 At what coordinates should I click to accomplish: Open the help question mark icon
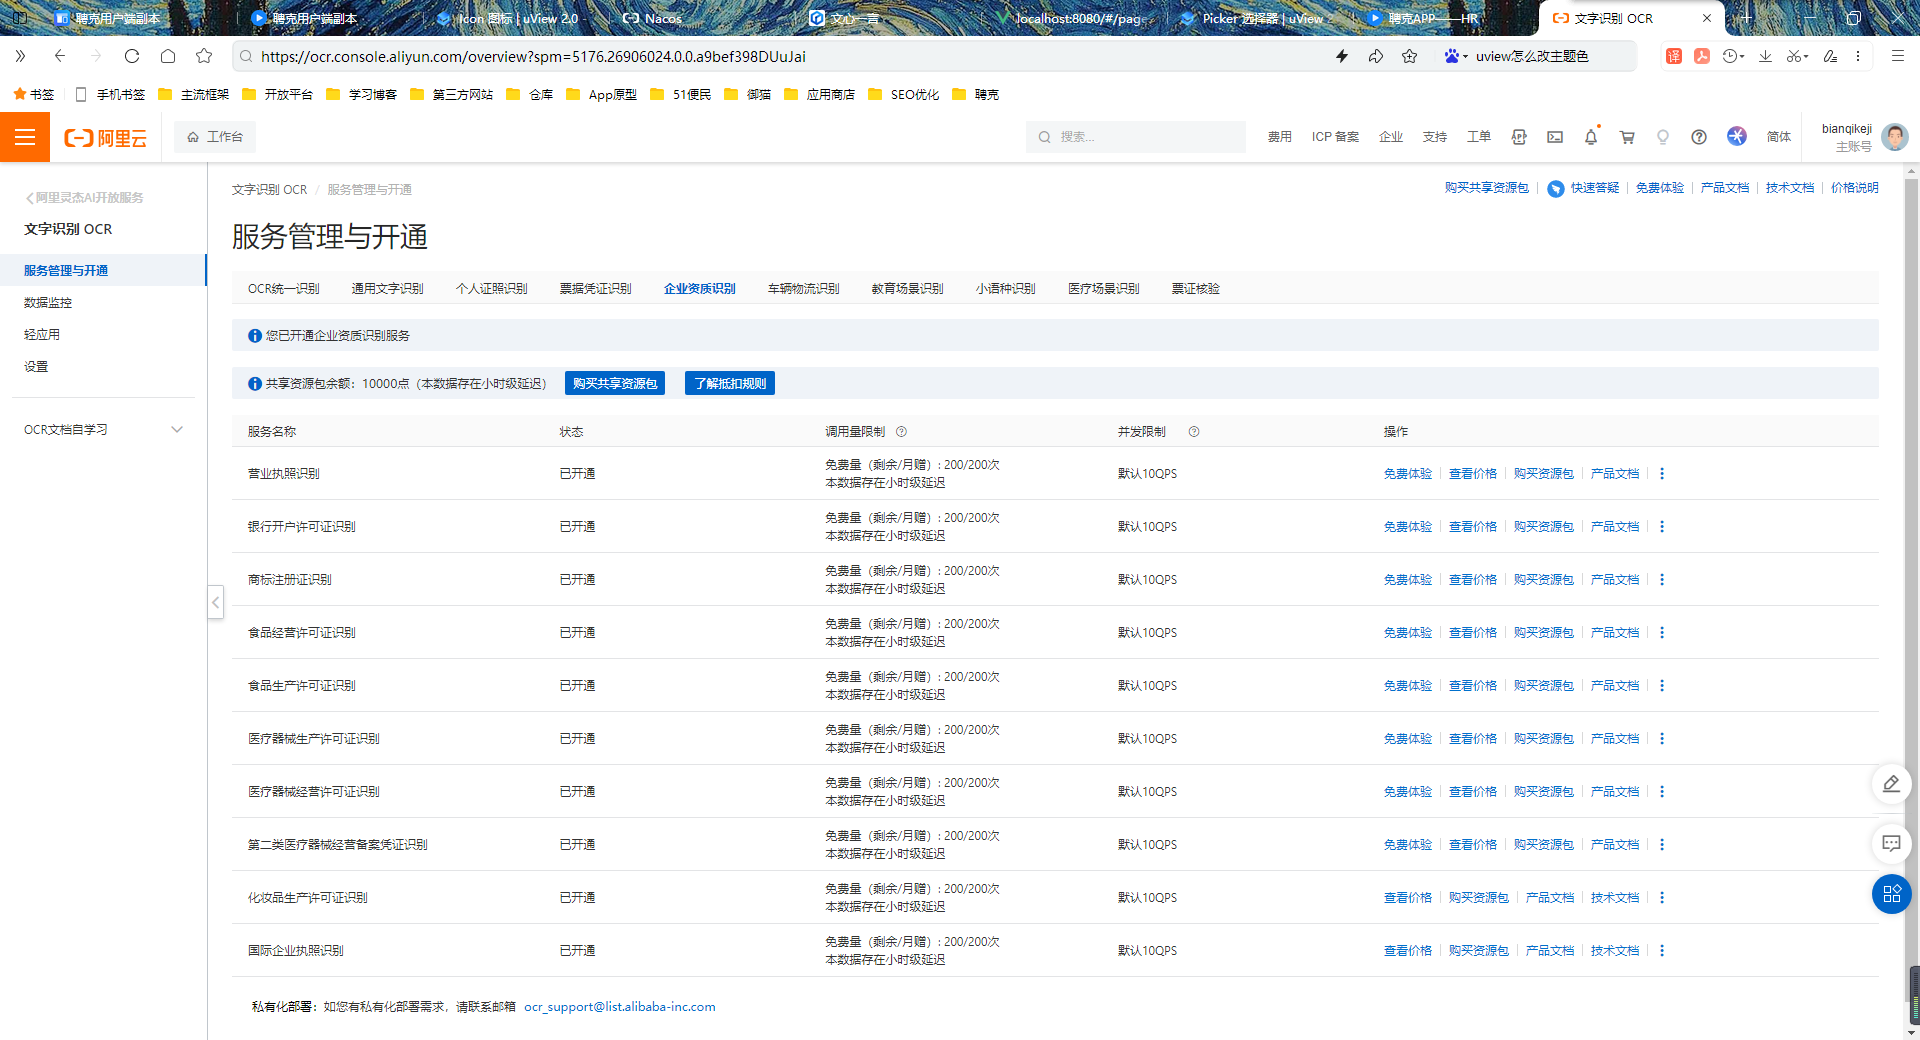point(1699,137)
